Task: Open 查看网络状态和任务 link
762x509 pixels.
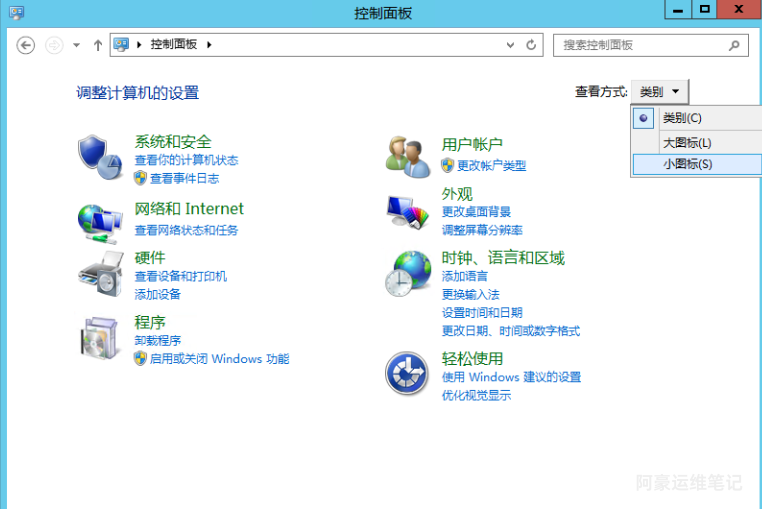Action: (186, 230)
